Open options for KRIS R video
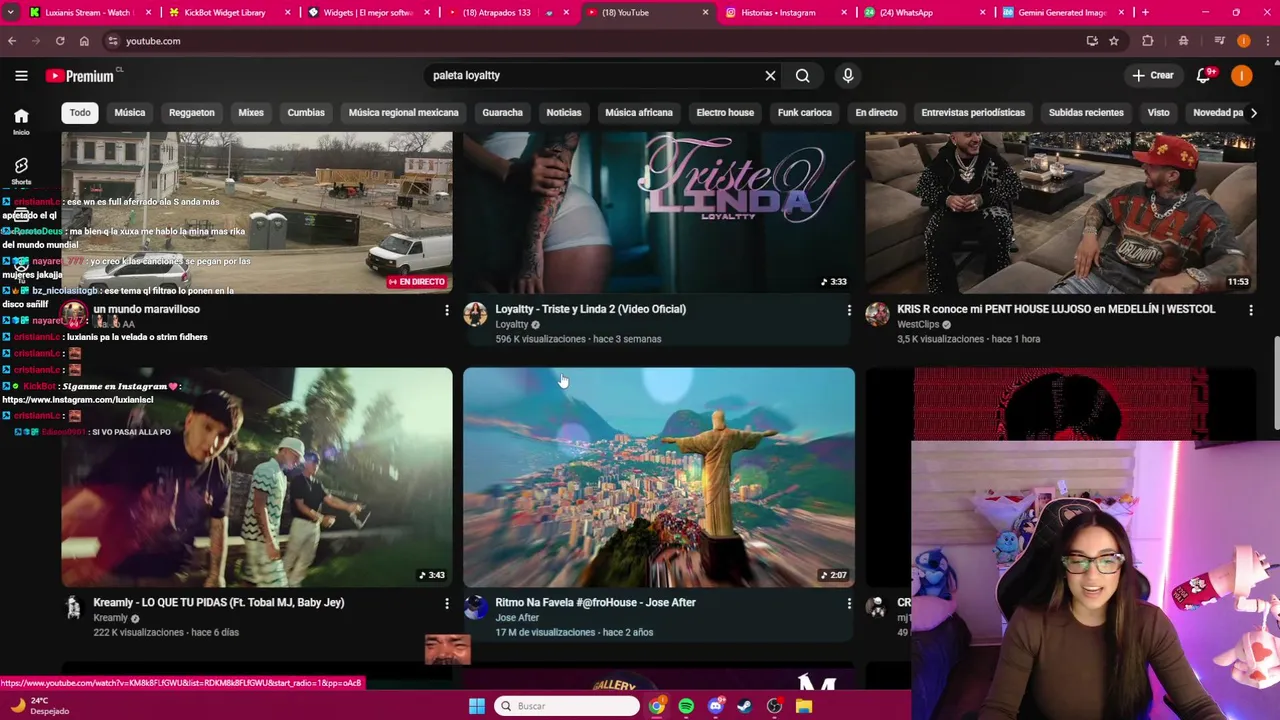 (x=1251, y=310)
